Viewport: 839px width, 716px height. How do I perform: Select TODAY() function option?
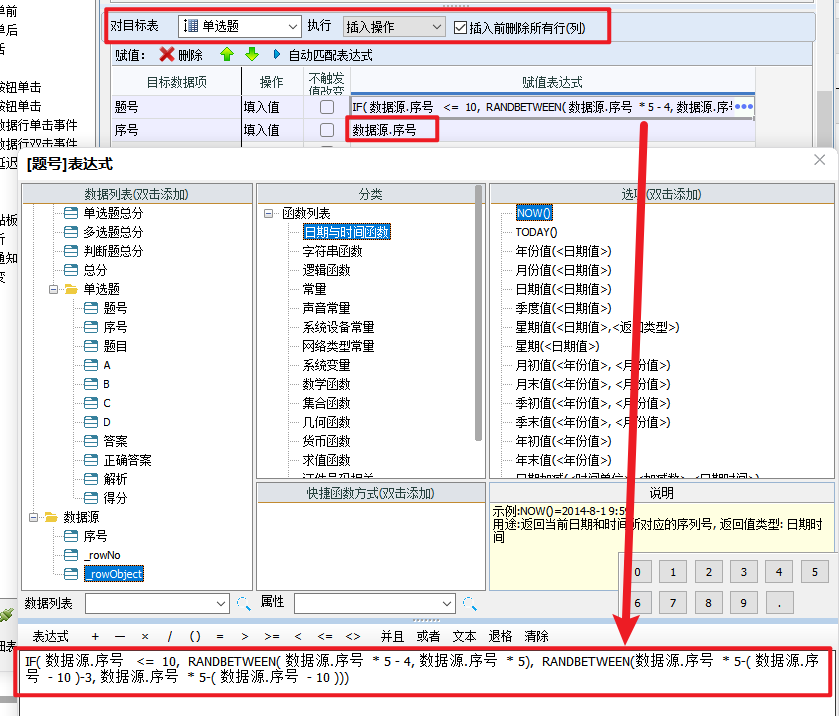click(536, 232)
